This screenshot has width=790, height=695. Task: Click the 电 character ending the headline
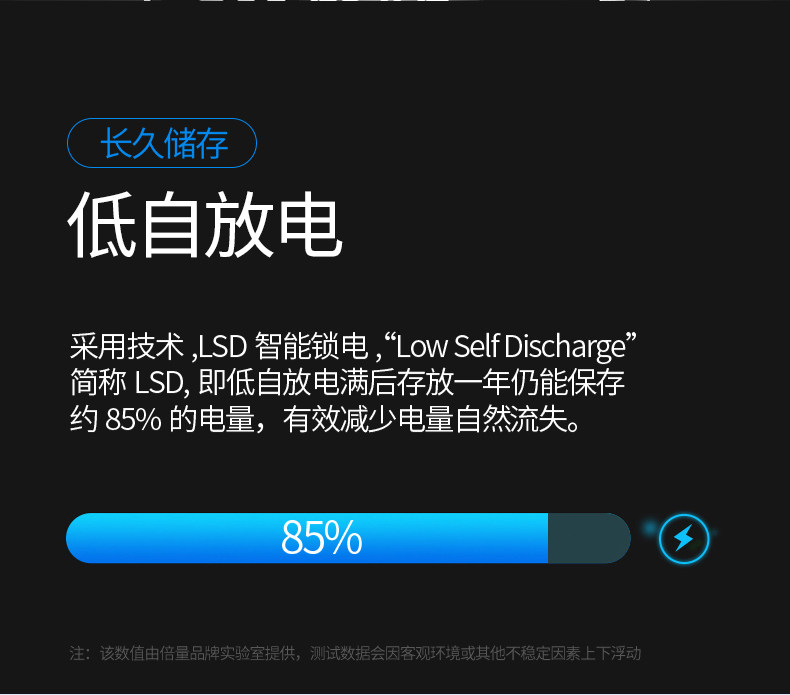[x=311, y=224]
